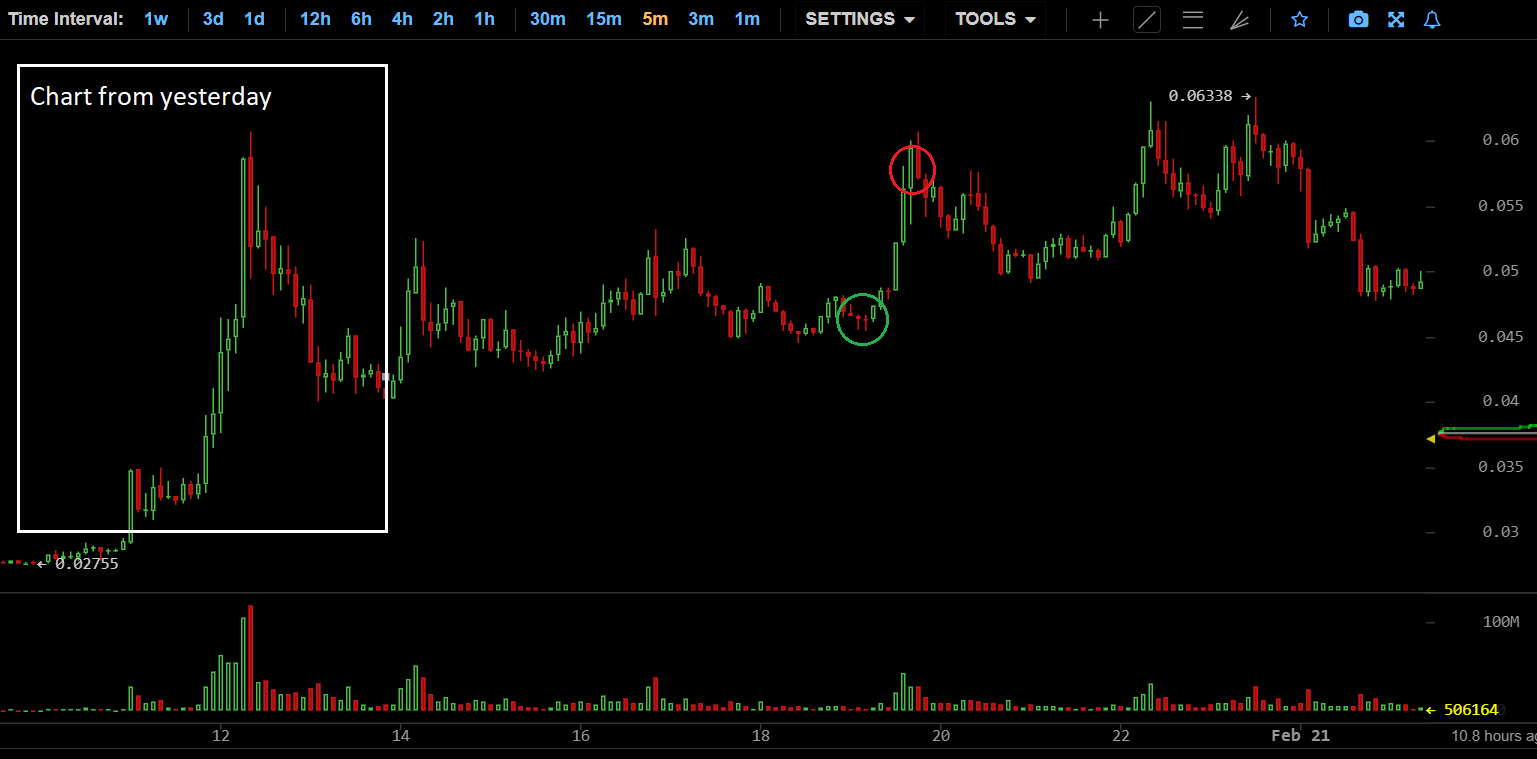Open price alerts bell icon
The width and height of the screenshot is (1537, 759).
tap(1432, 20)
